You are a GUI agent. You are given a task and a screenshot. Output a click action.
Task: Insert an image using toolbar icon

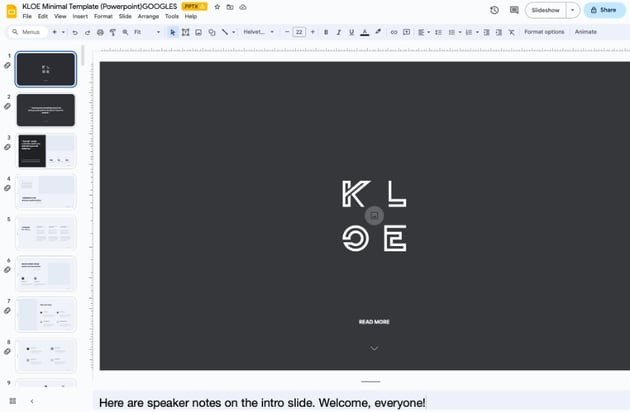coord(198,32)
